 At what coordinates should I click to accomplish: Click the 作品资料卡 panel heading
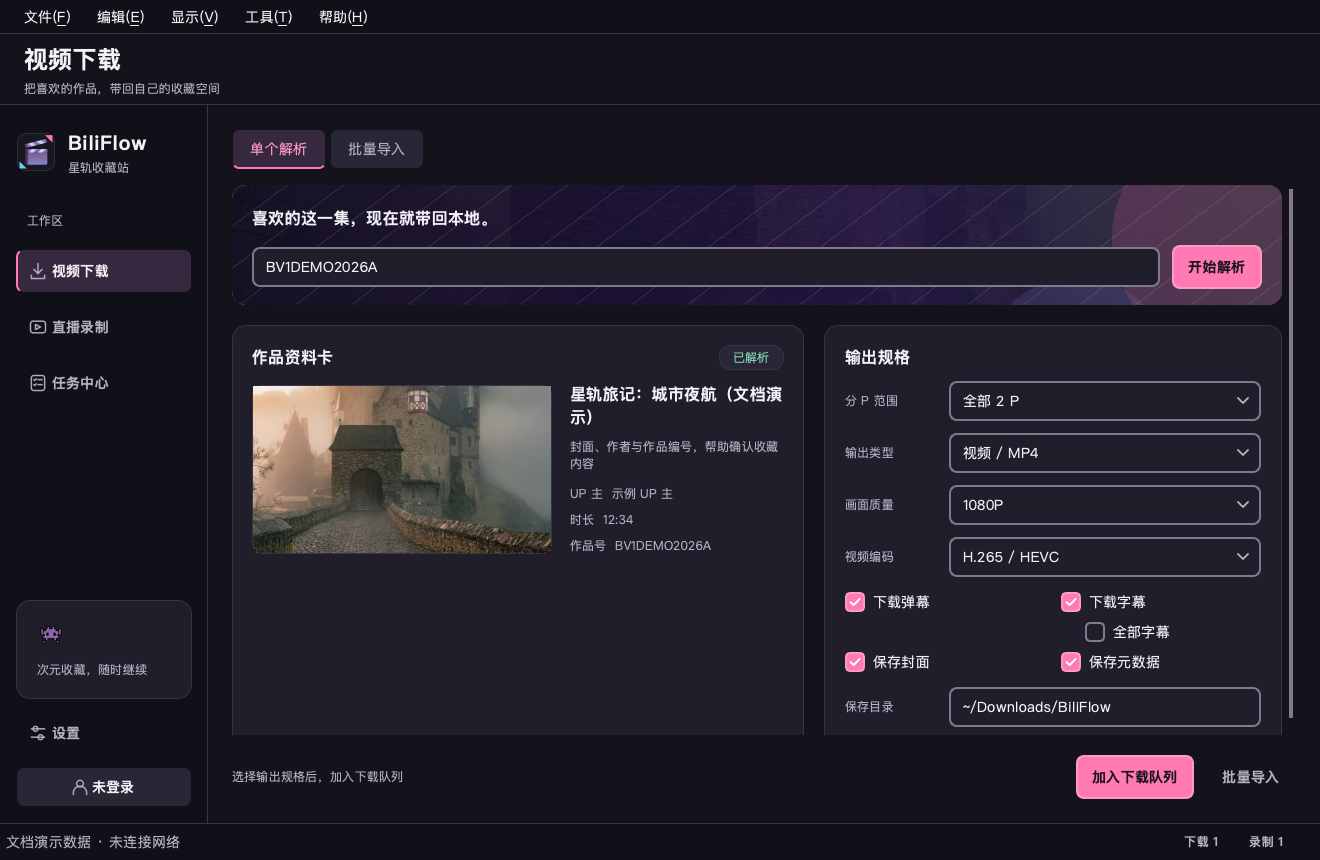[292, 358]
